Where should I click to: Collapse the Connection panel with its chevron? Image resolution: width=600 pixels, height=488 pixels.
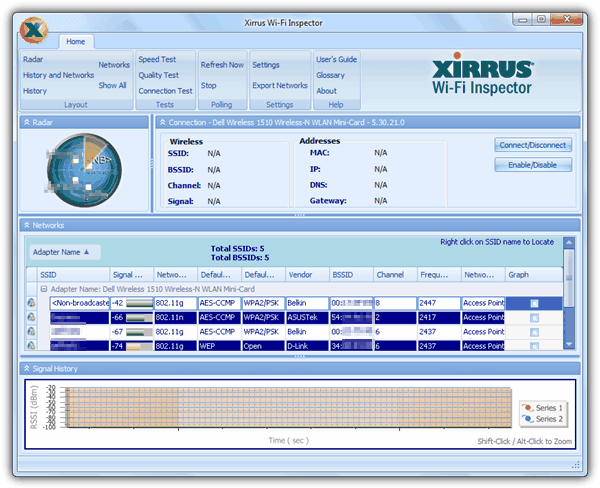(161, 122)
